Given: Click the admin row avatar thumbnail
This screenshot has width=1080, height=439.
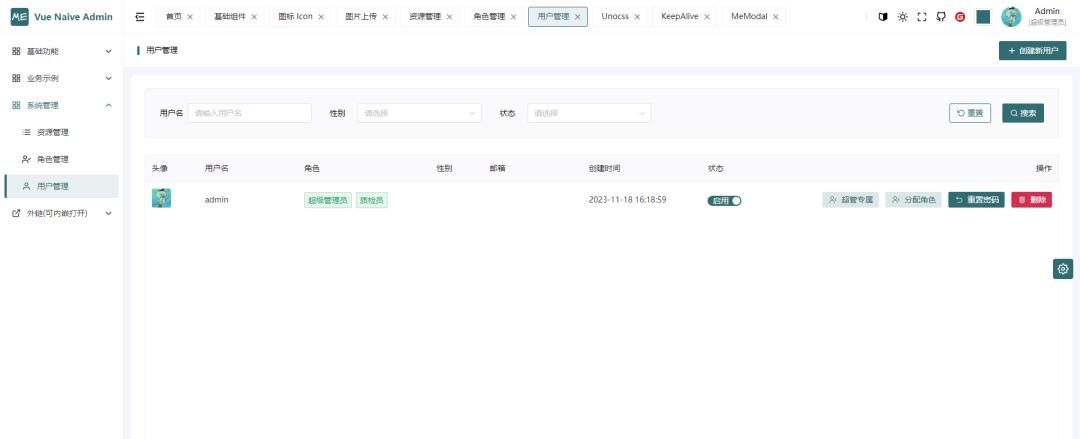Looking at the screenshot, I should tap(162, 198).
